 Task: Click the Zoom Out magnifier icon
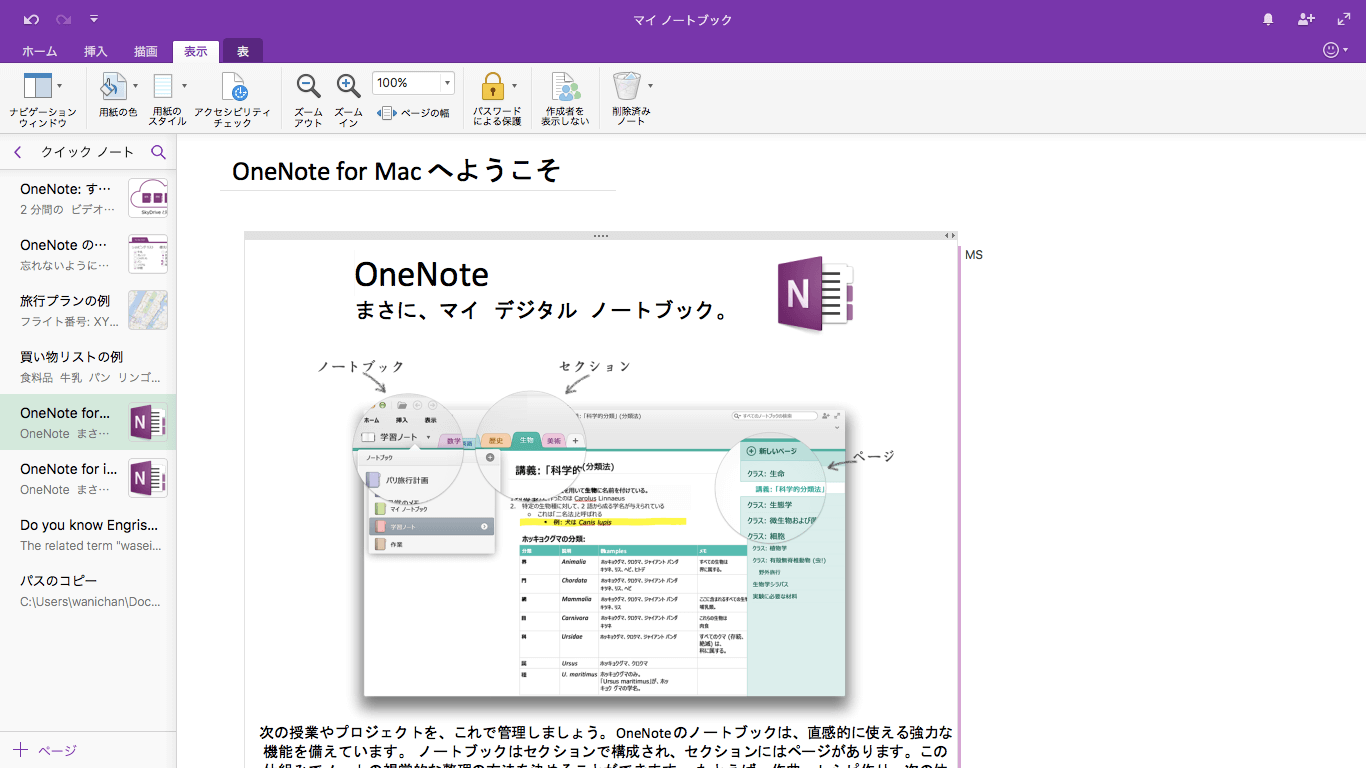[309, 87]
